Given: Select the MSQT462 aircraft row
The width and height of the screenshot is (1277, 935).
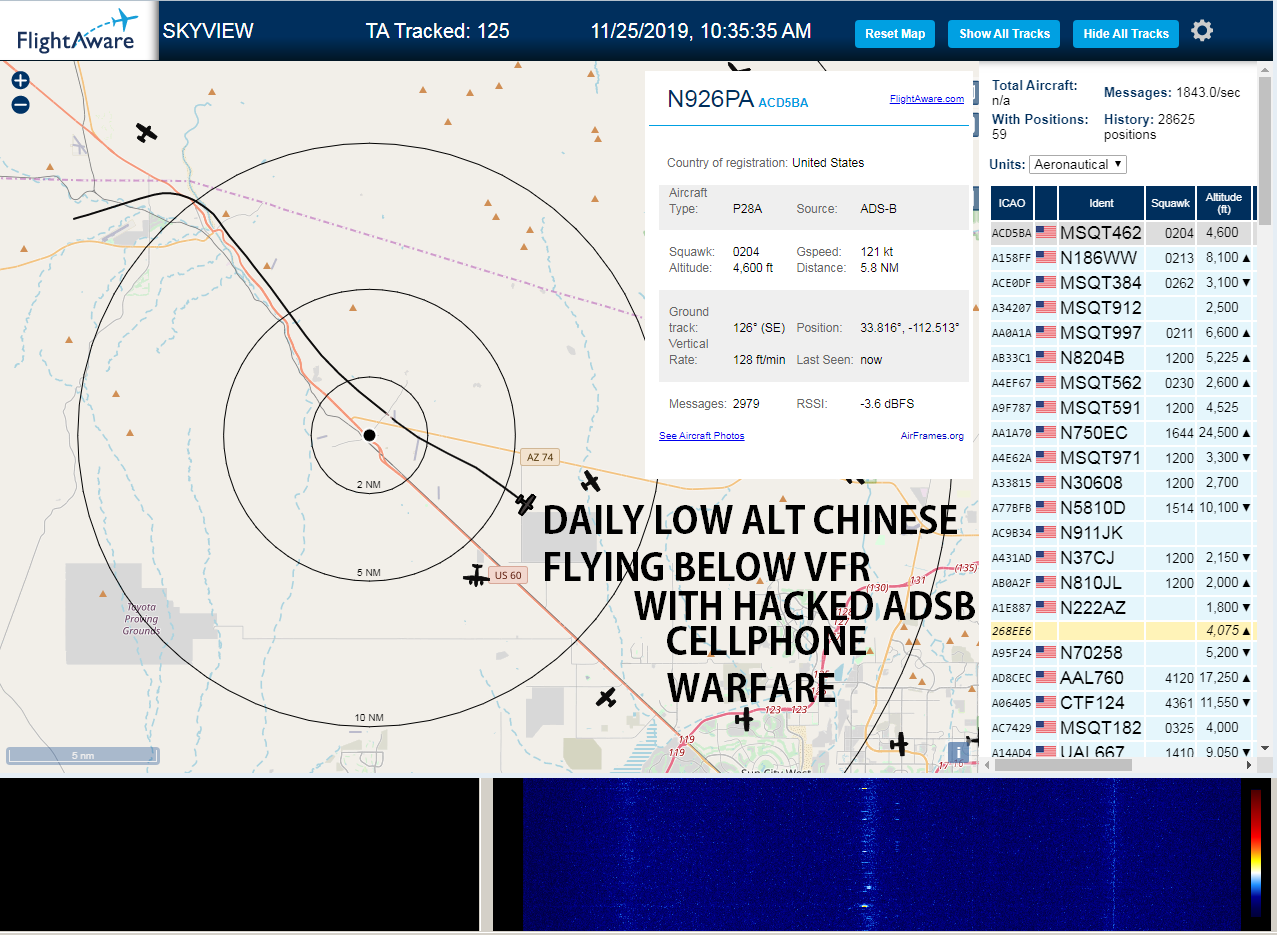Looking at the screenshot, I should [x=1122, y=232].
